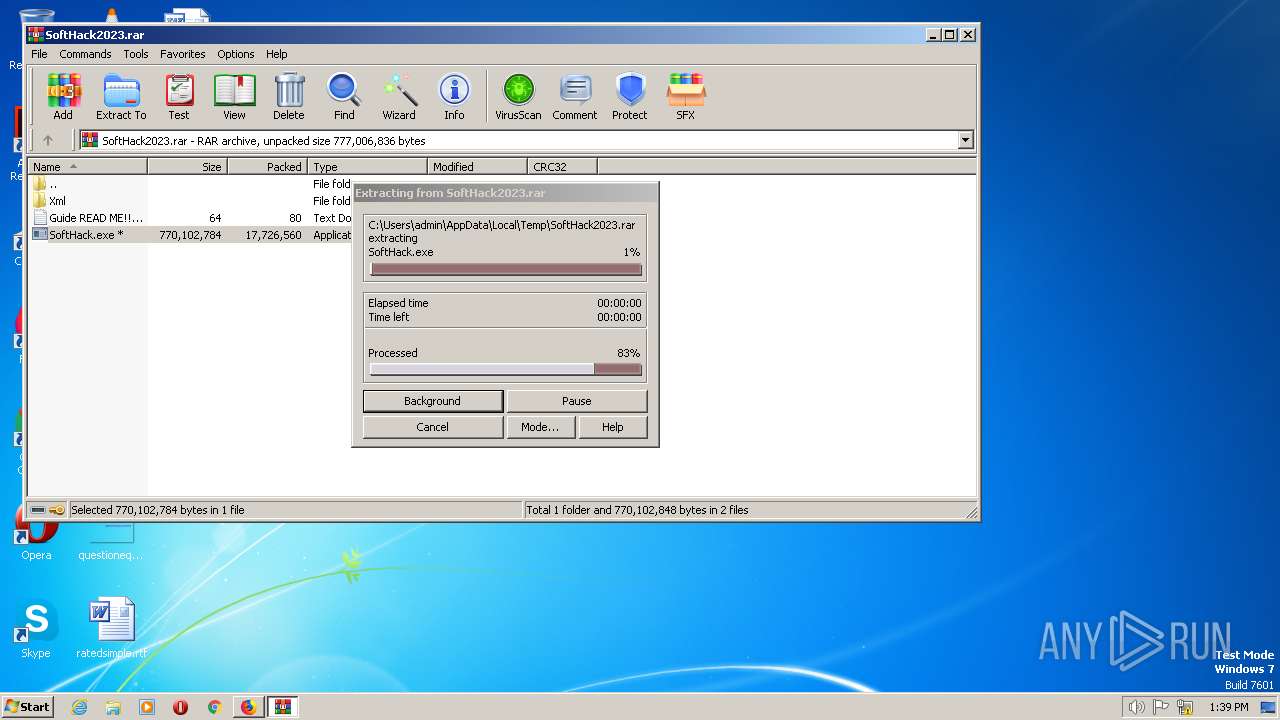Click the Background button in the extraction dialog
Screen dimensions: 1280x720
[x=433, y=401]
